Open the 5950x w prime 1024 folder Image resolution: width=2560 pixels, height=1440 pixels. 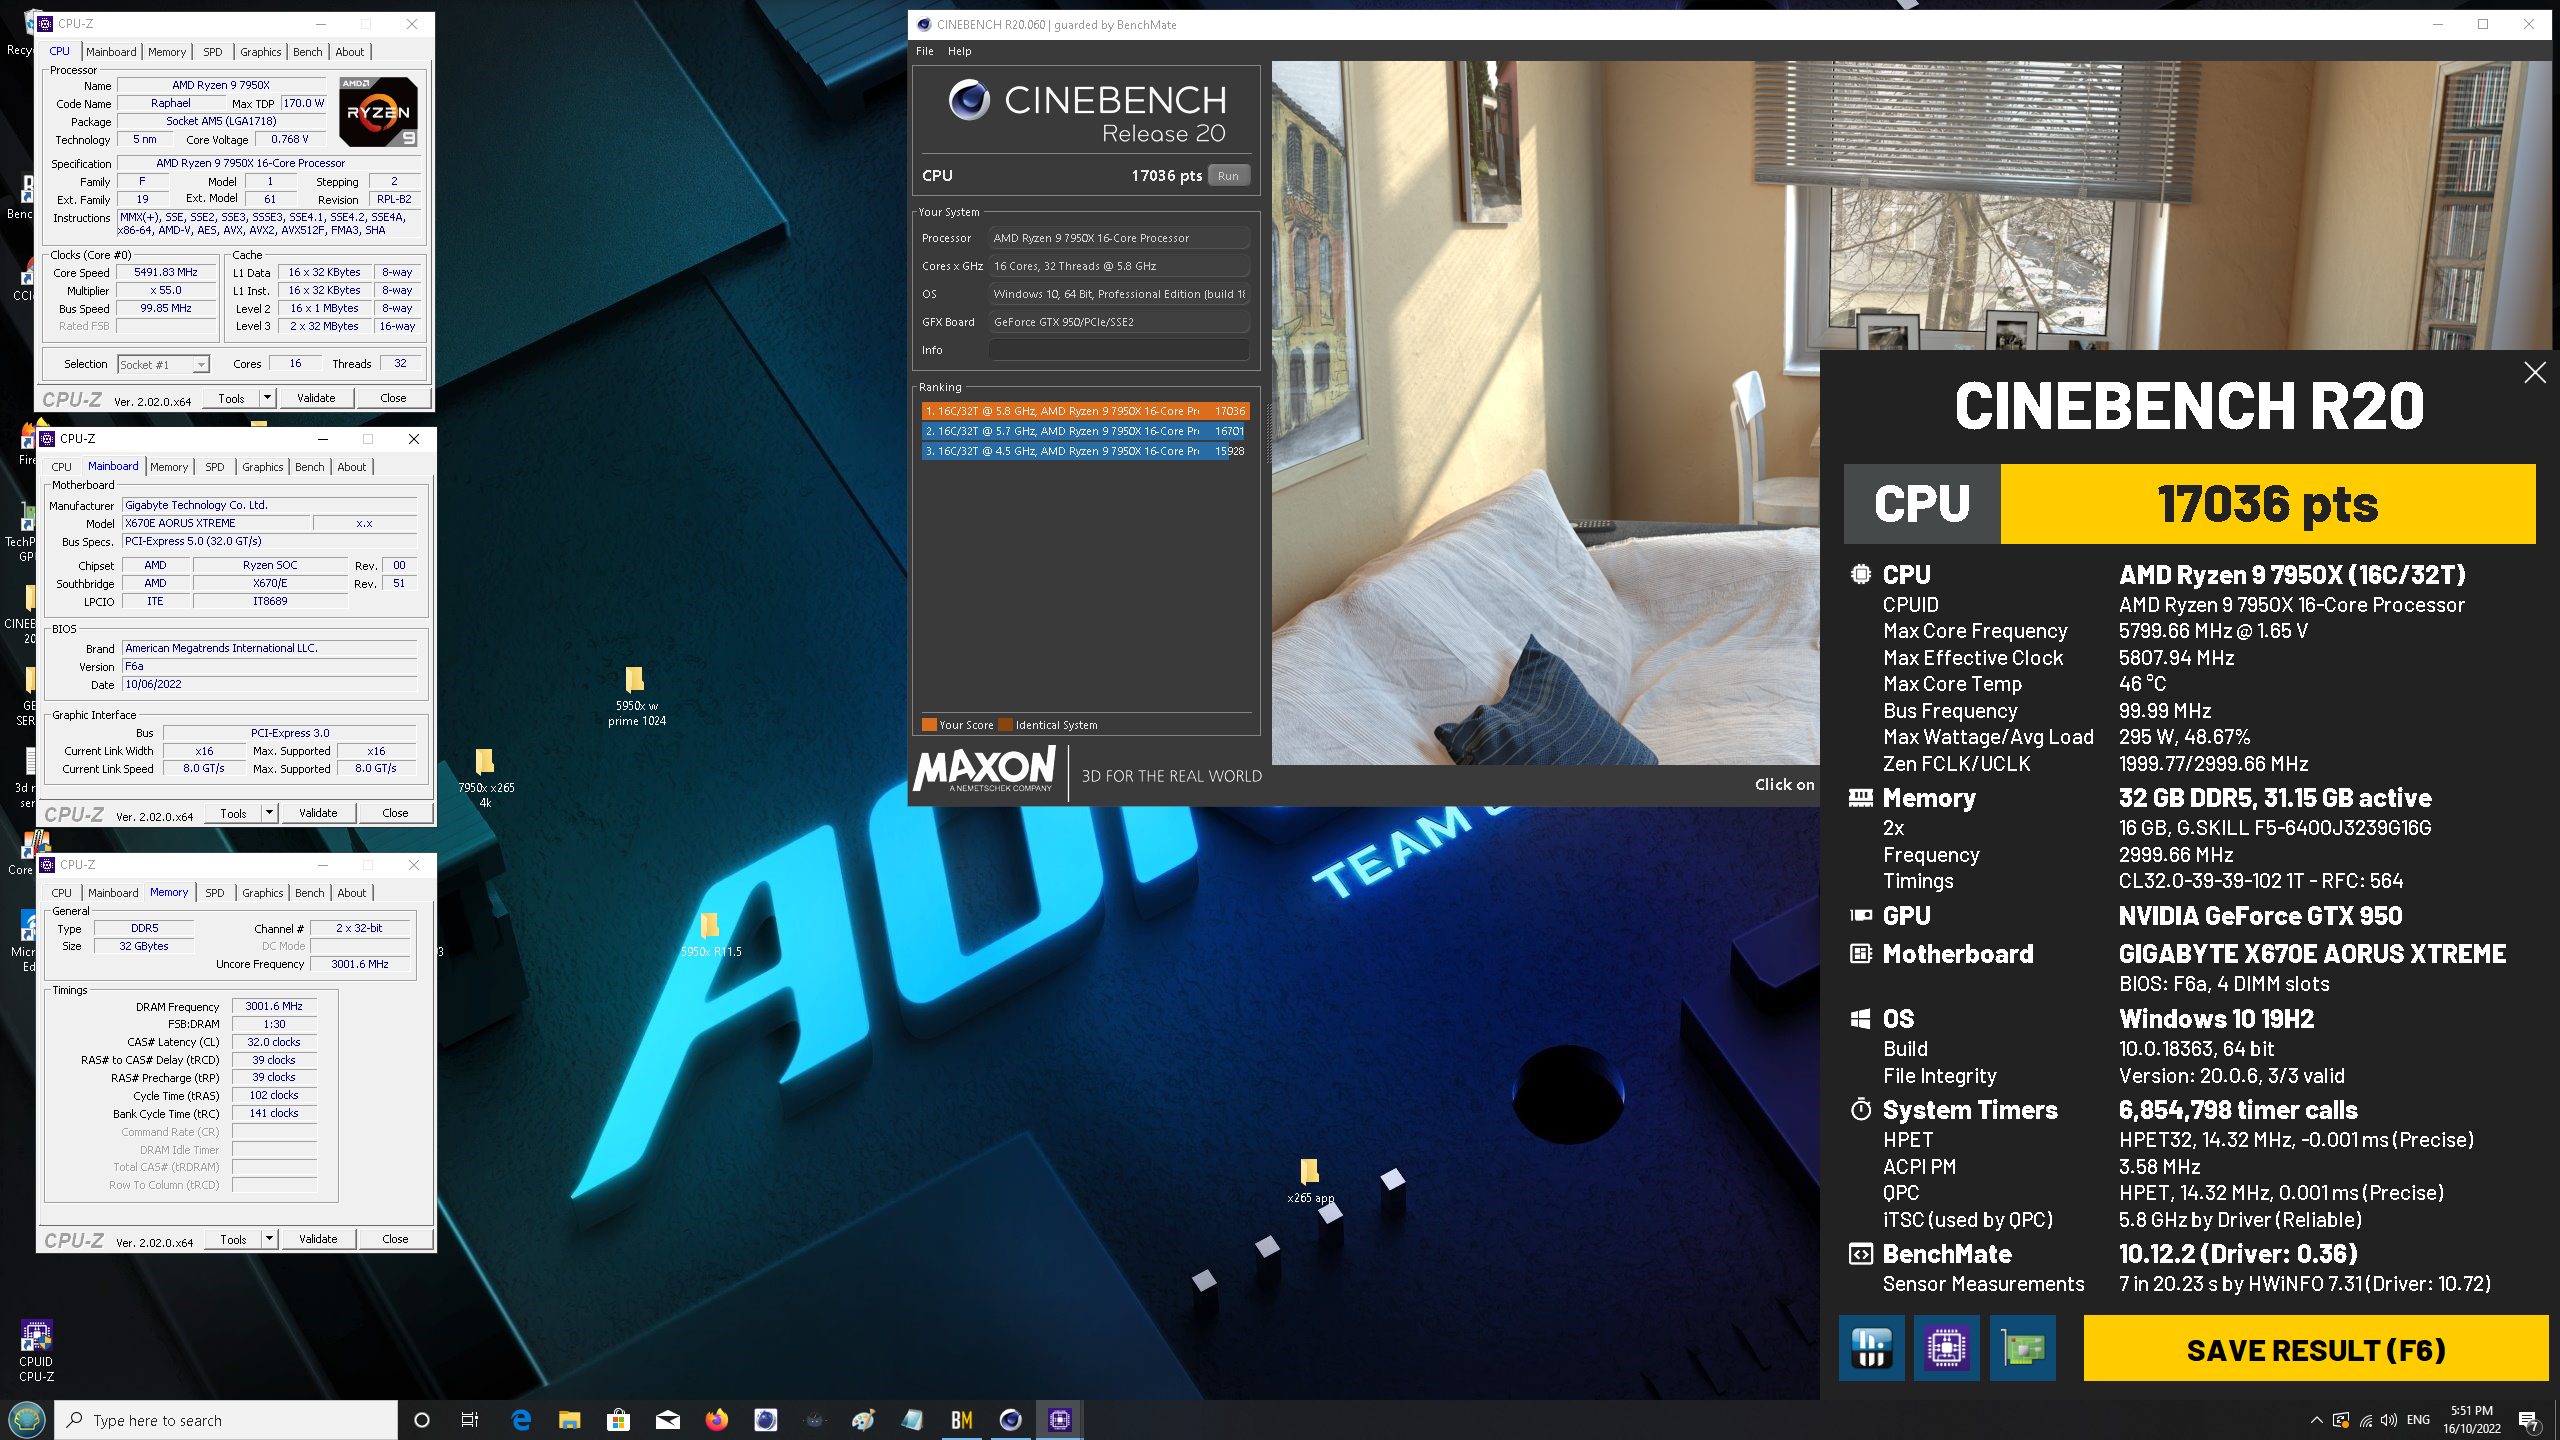(636, 697)
